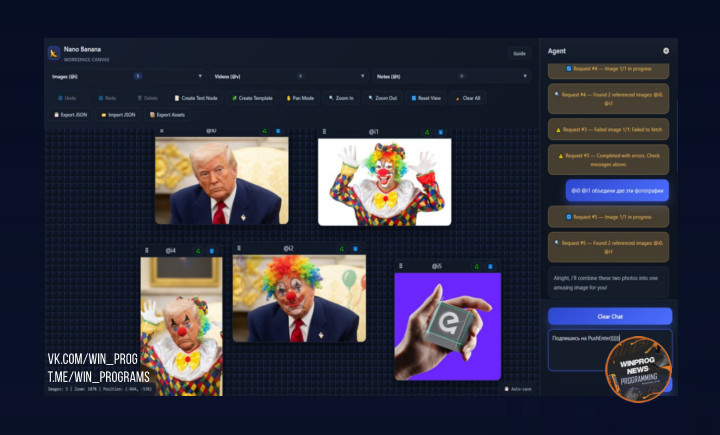Click the green recycle icon on node @i1
Image resolution: width=720 pixels, height=435 pixels.
[427, 132]
